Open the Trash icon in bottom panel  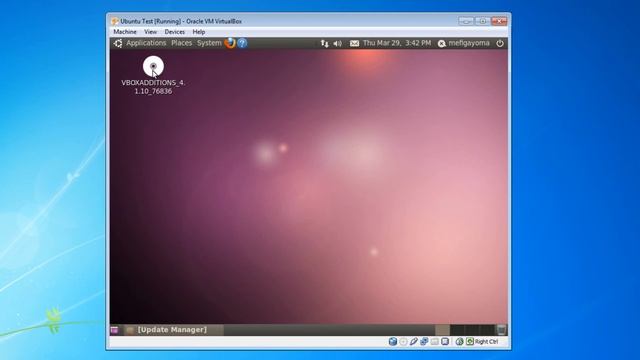pyautogui.click(x=501, y=330)
